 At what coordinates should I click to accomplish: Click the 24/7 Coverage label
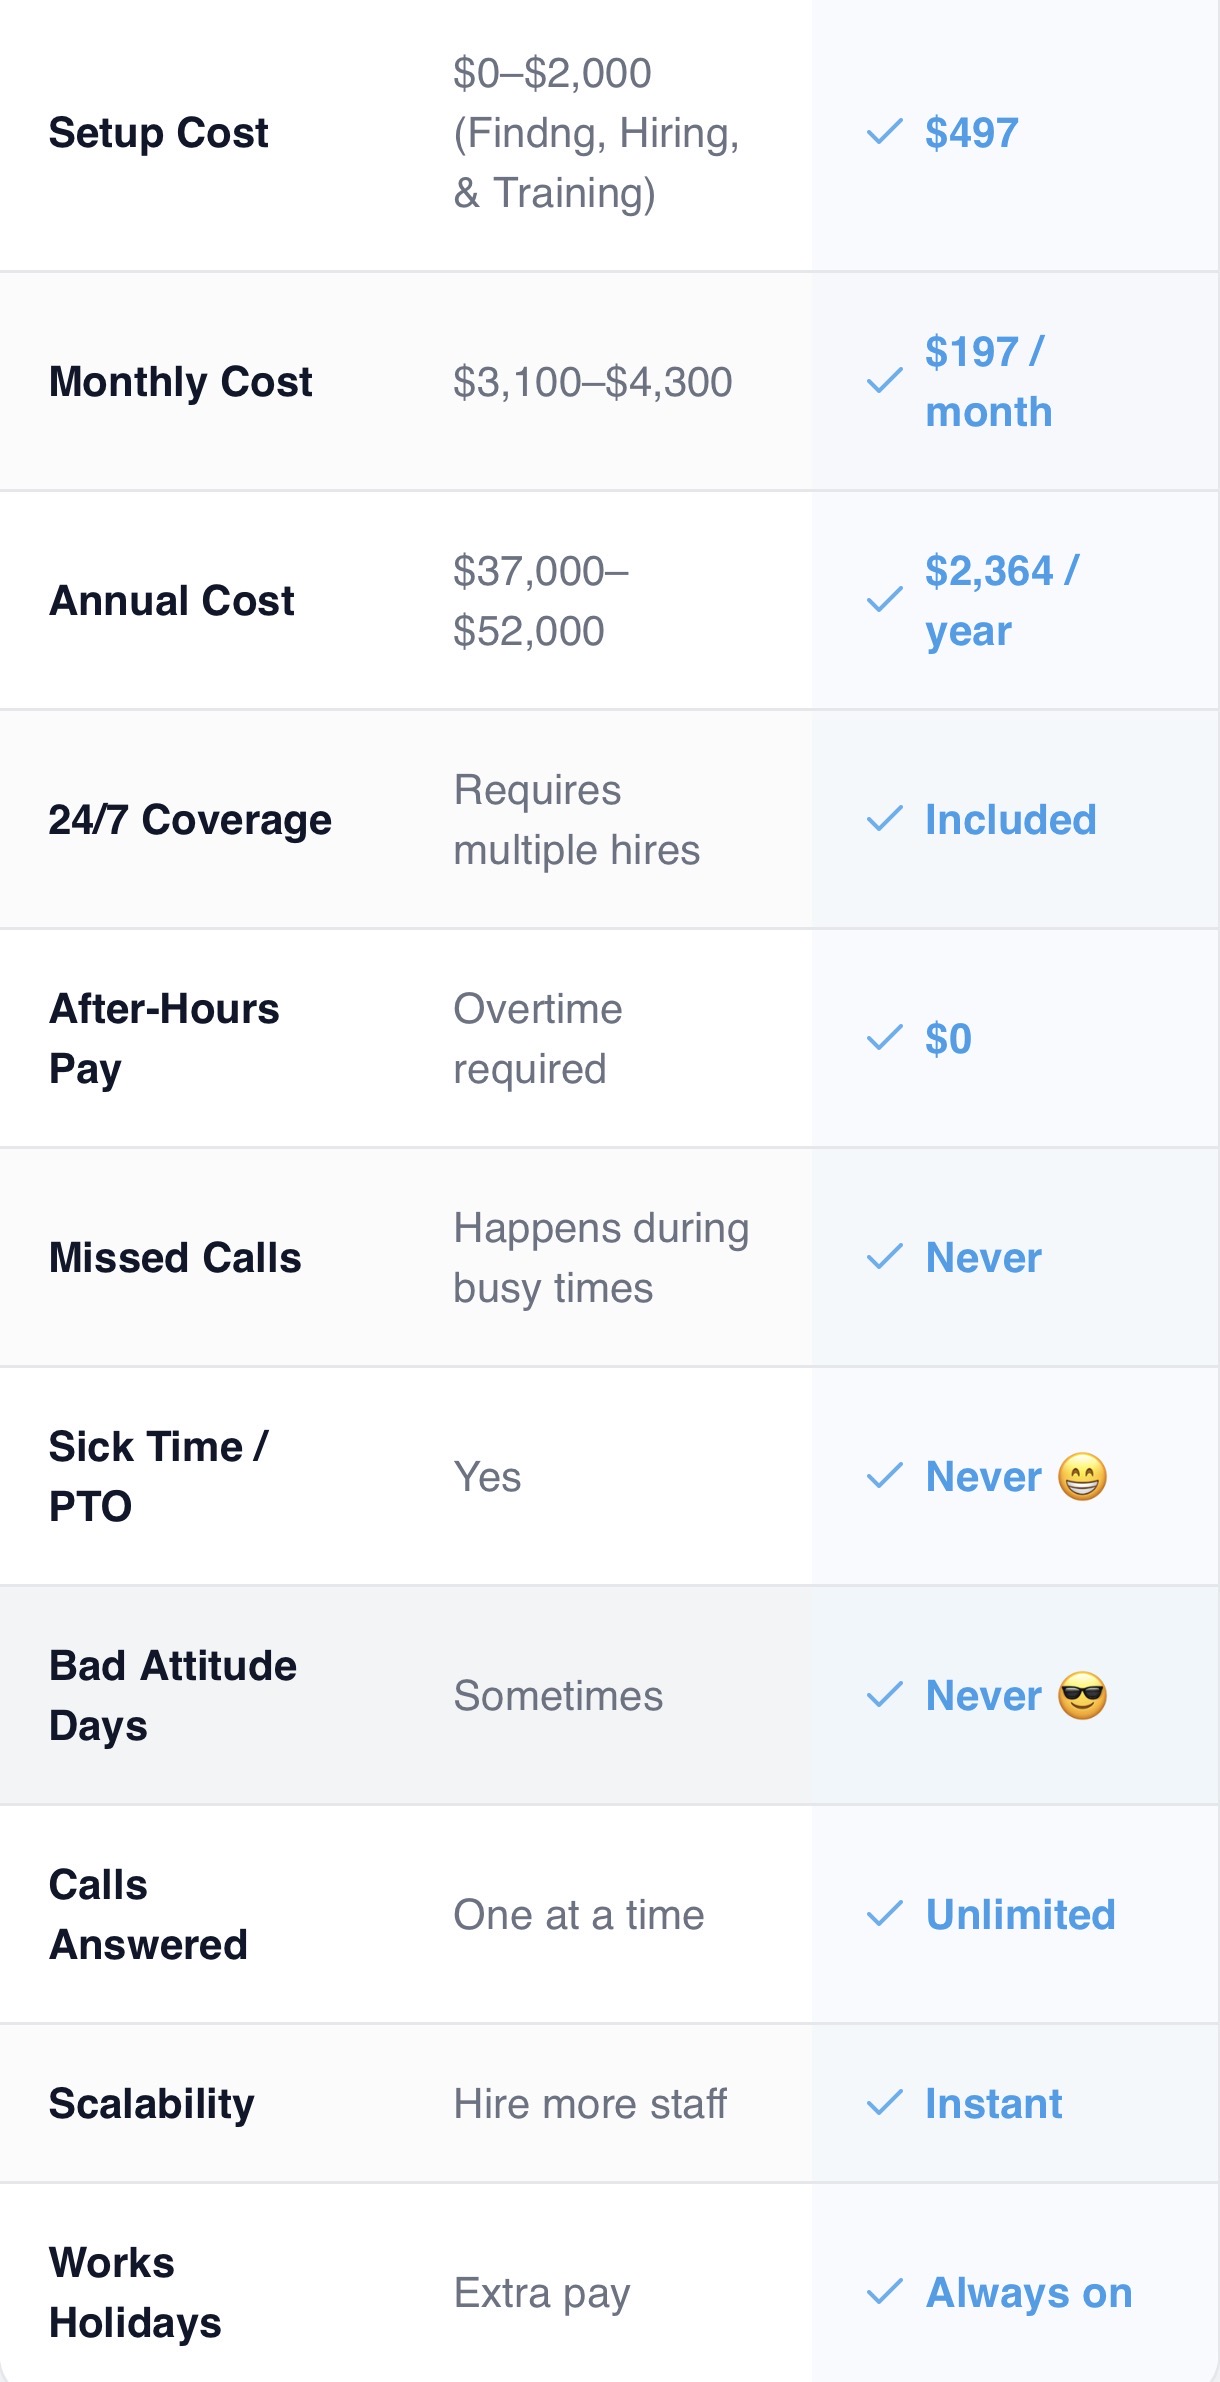coord(190,819)
